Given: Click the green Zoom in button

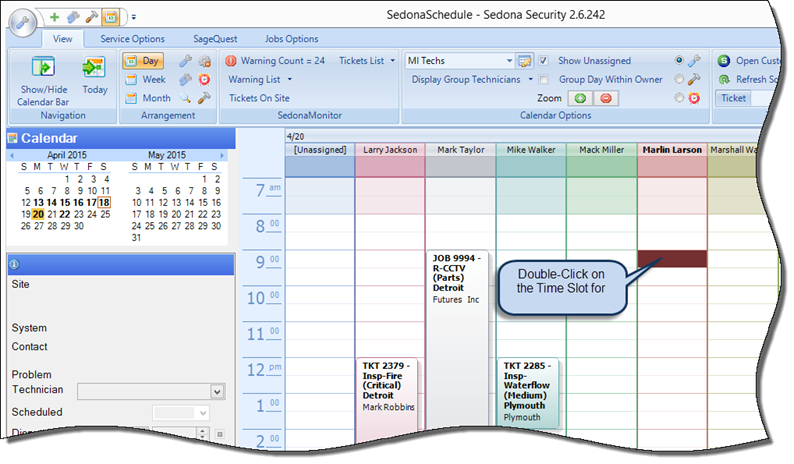Looking at the screenshot, I should pyautogui.click(x=580, y=98).
